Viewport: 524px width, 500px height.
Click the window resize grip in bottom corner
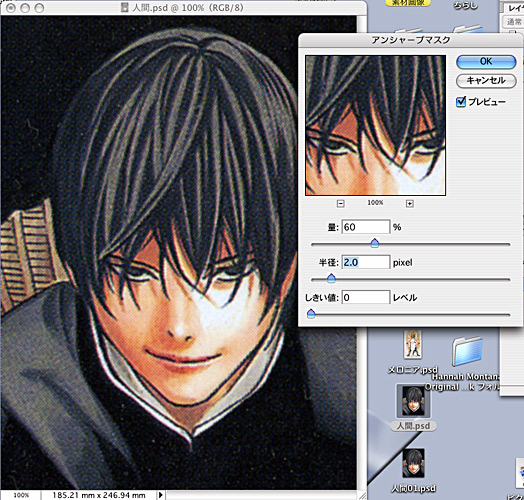pyautogui.click(x=362, y=495)
